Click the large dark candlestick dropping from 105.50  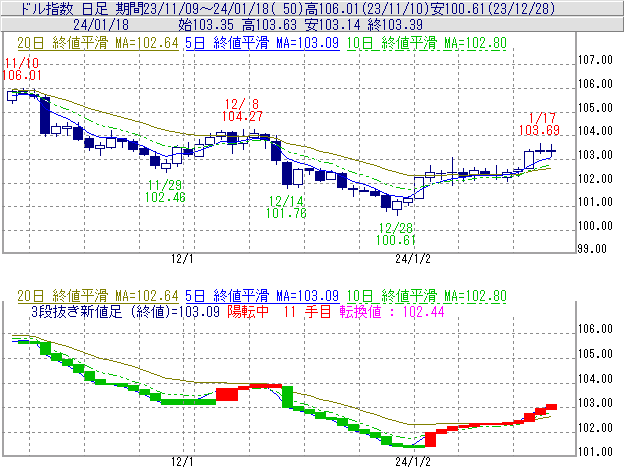coord(45,115)
